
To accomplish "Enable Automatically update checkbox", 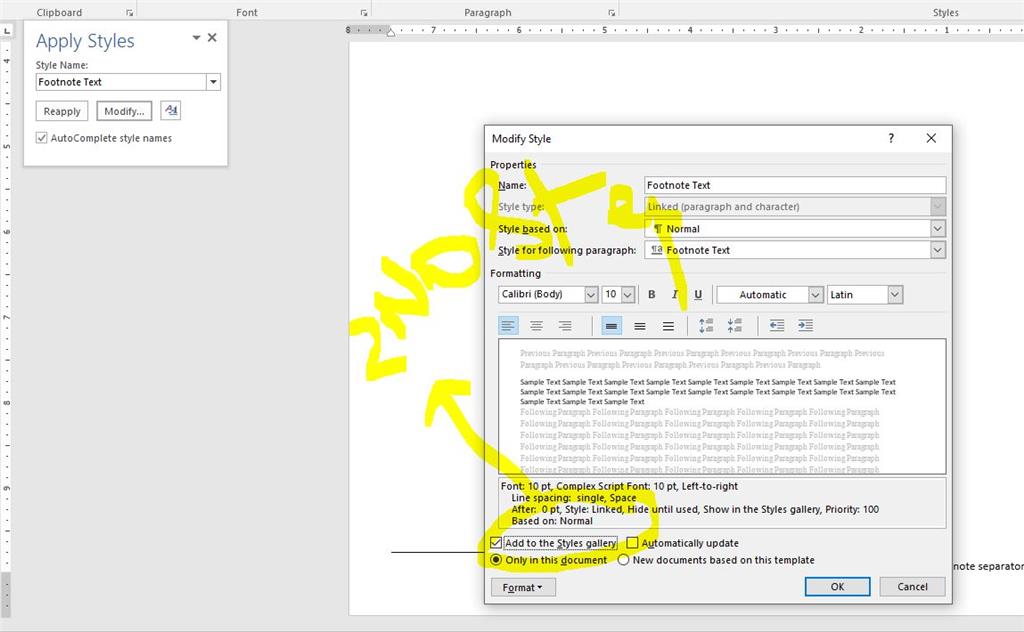I will tap(632, 543).
